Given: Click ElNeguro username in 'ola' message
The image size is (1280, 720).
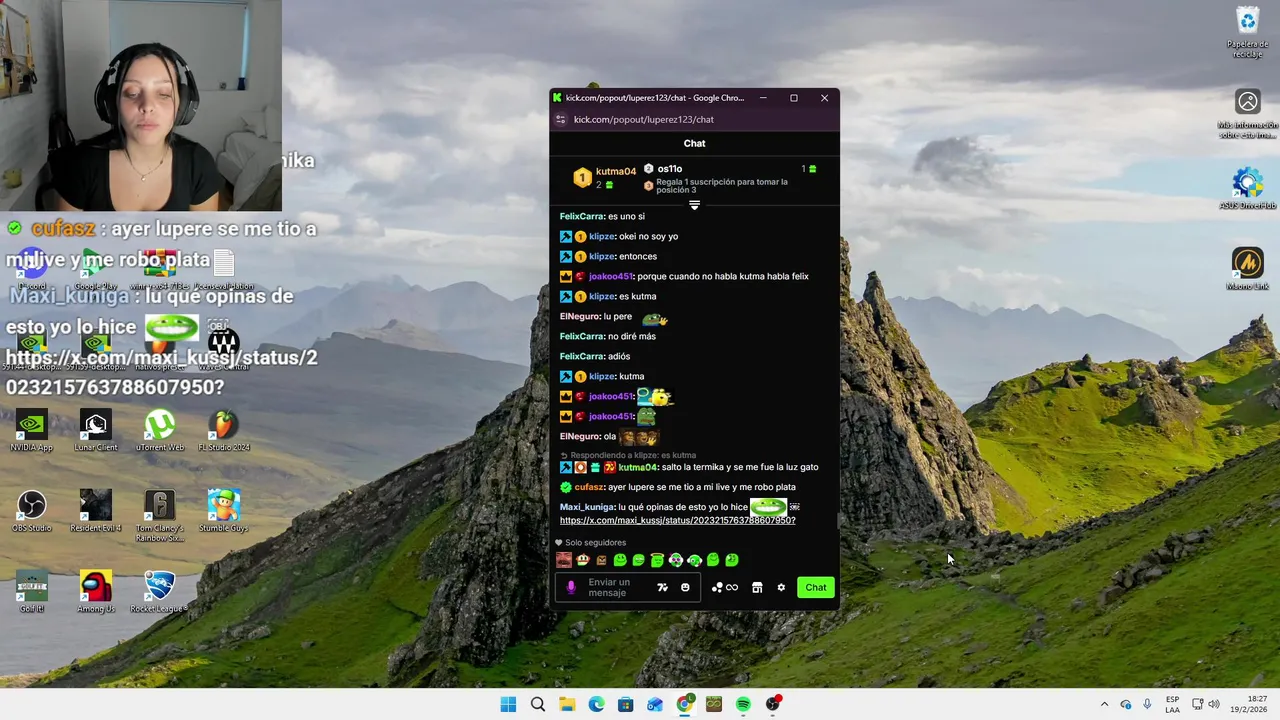Looking at the screenshot, I should (x=580, y=437).
